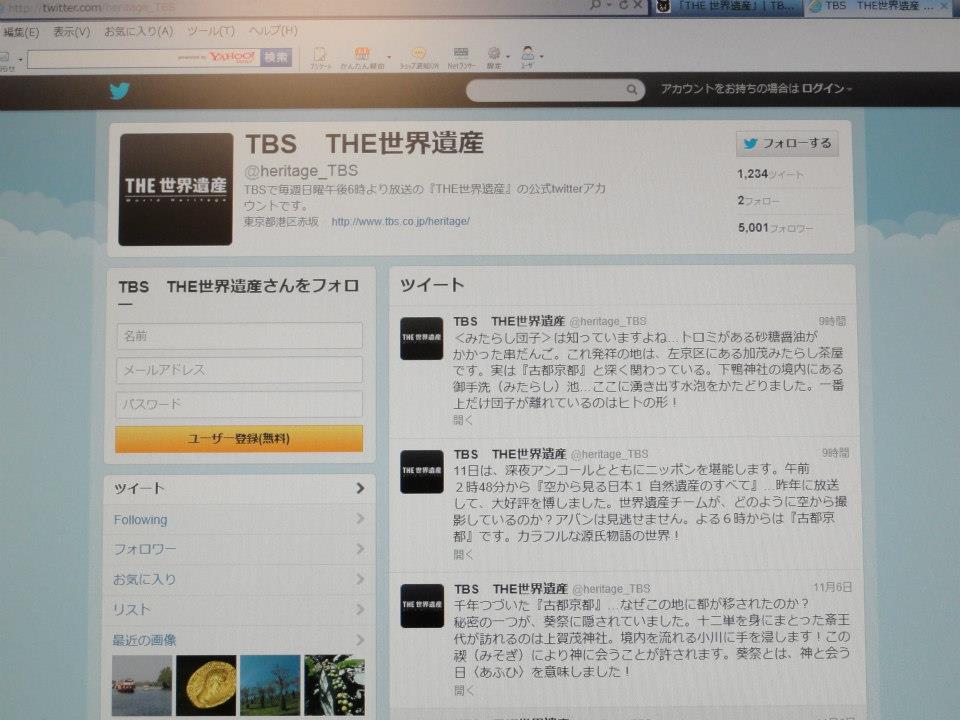This screenshot has width=960, height=720.
Task: Open the green berries plant thumbnail
Action: (x=334, y=685)
